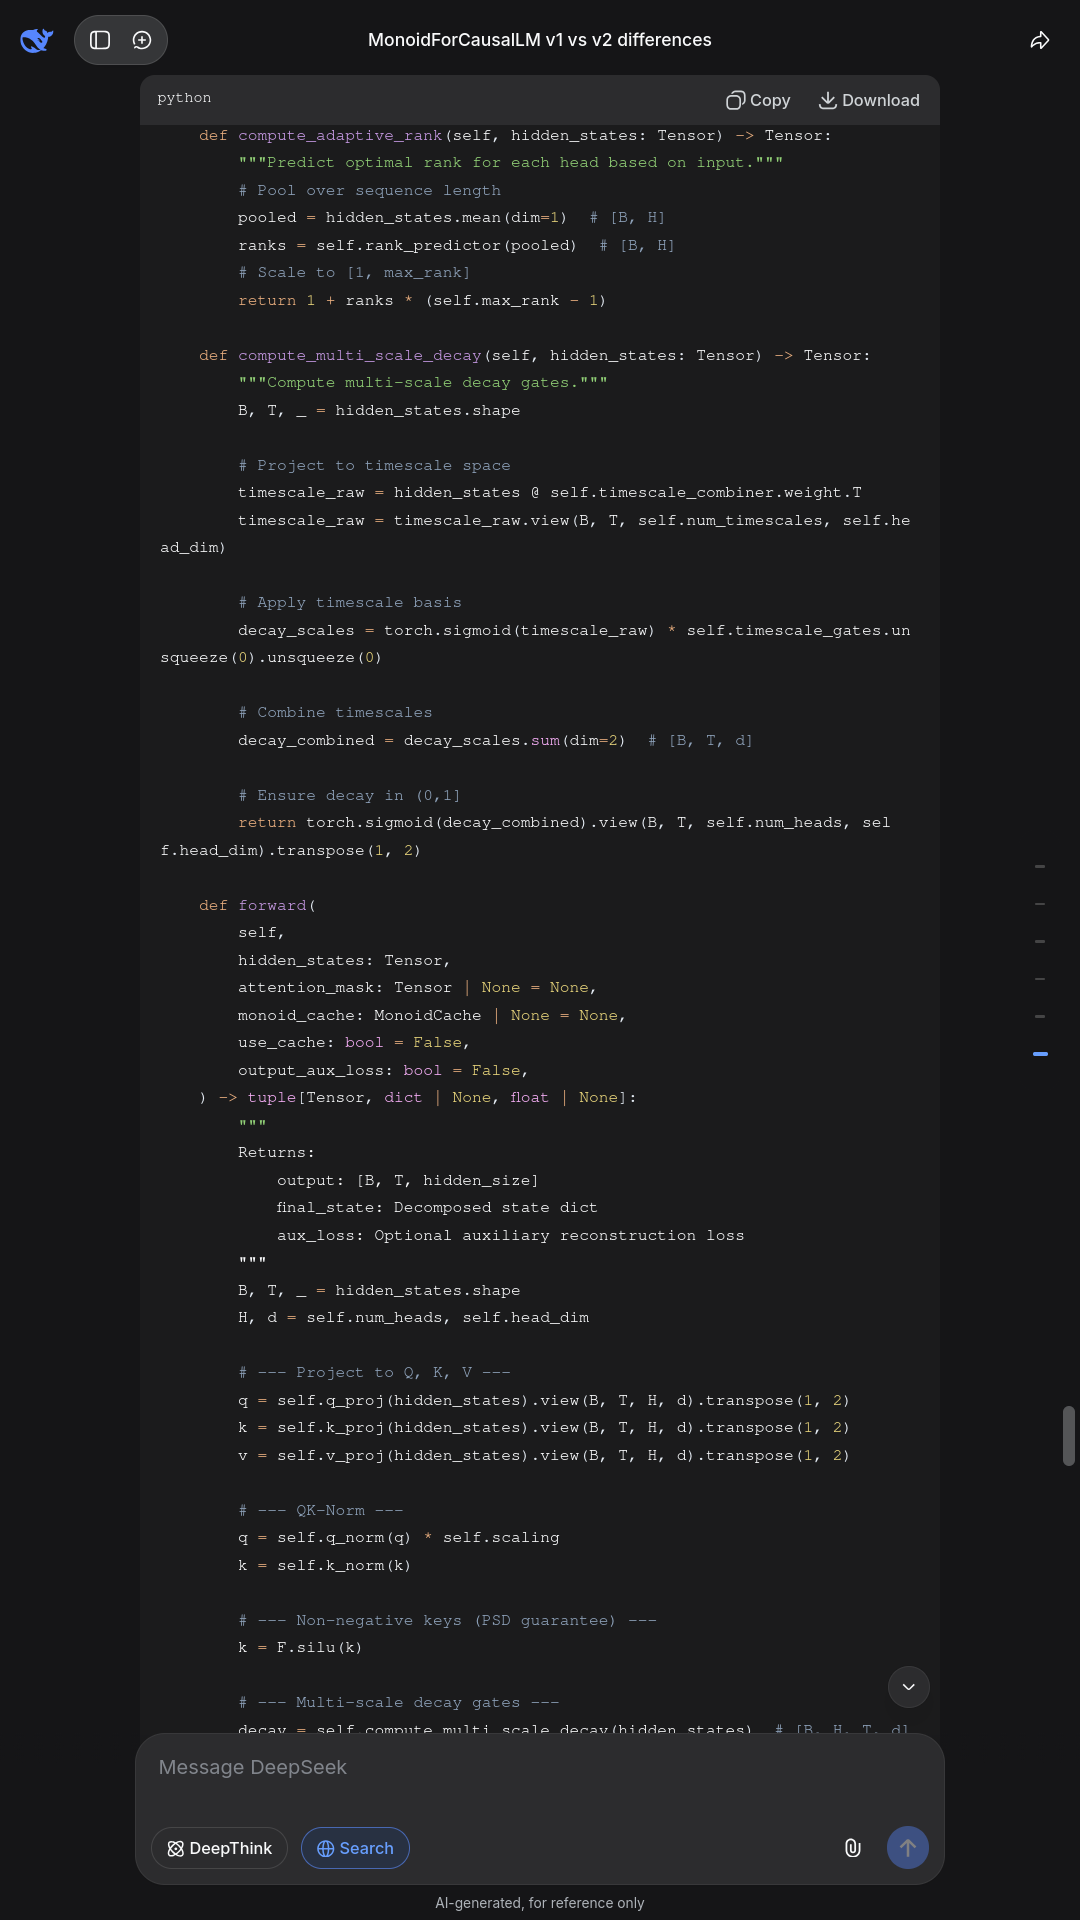This screenshot has height=1920, width=1080.
Task: Jump to the highlighted blue message marker
Action: click(x=1040, y=1054)
